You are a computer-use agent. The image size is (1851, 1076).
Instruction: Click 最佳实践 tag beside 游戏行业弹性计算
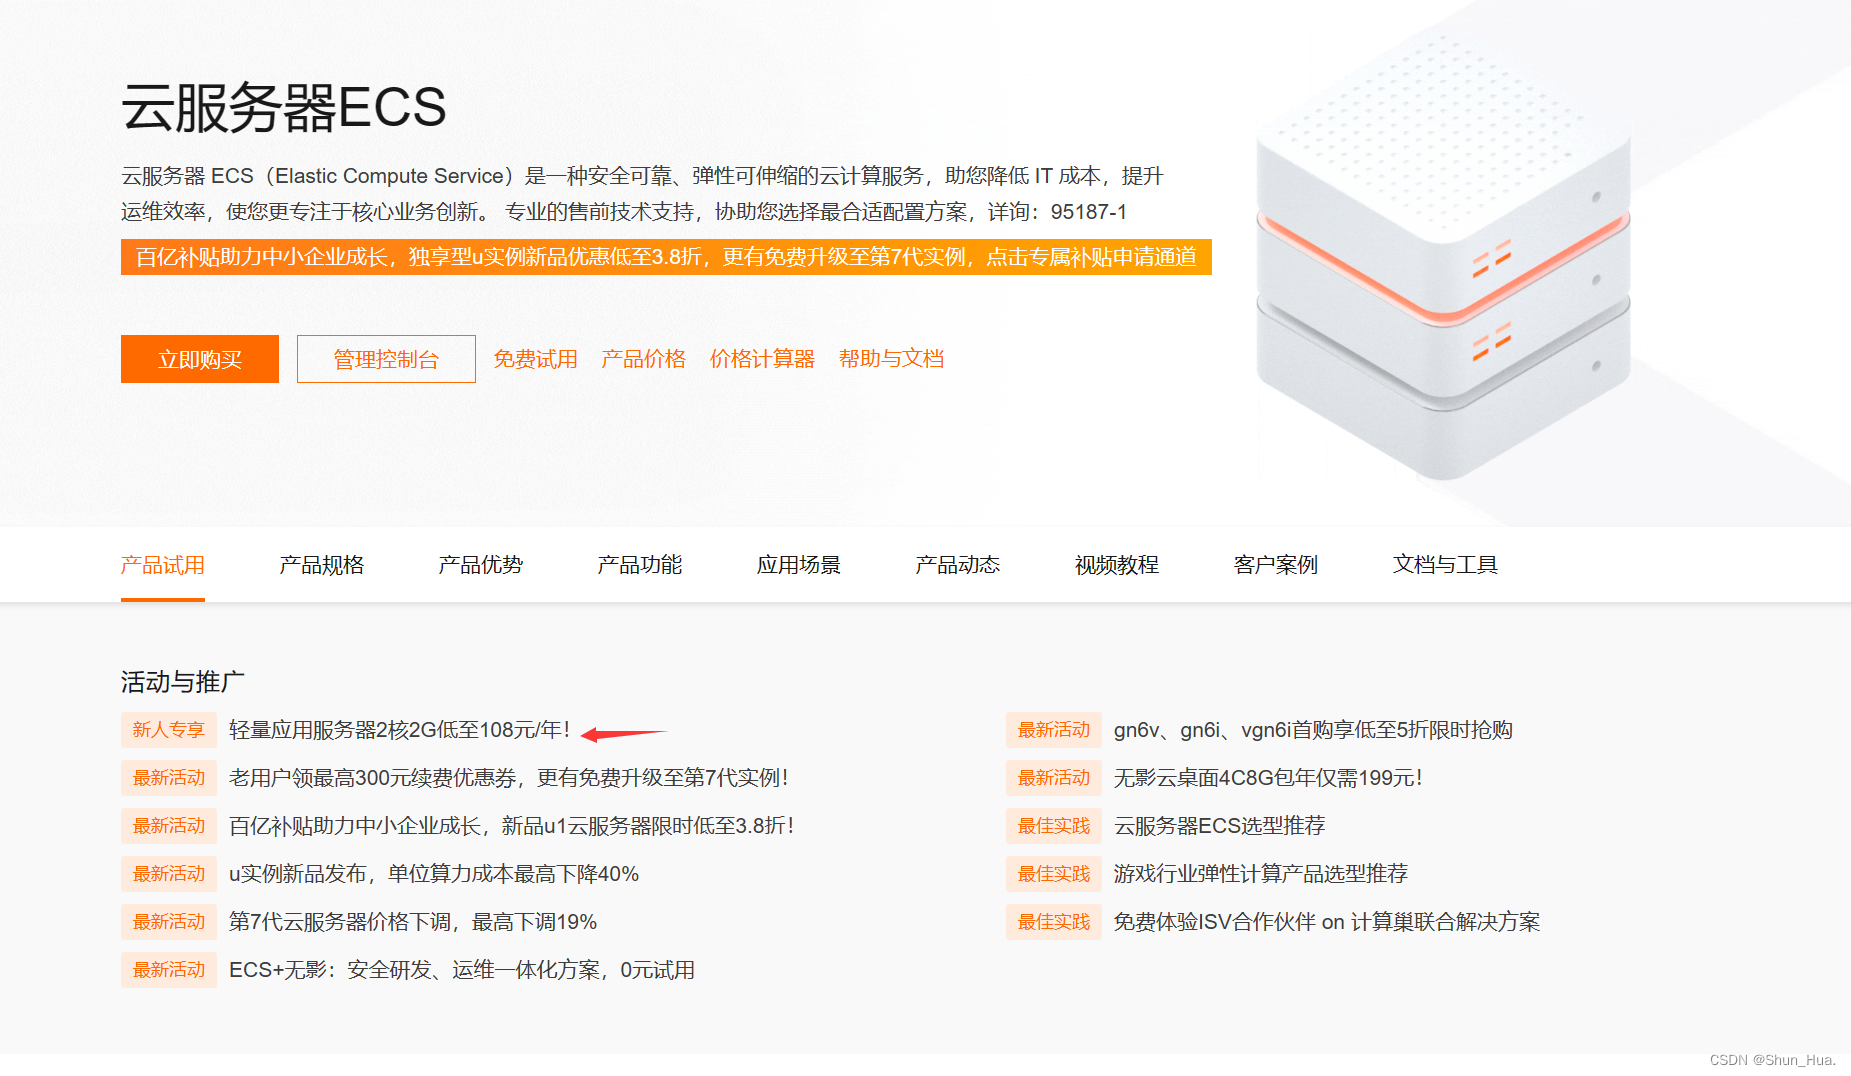tap(1054, 874)
